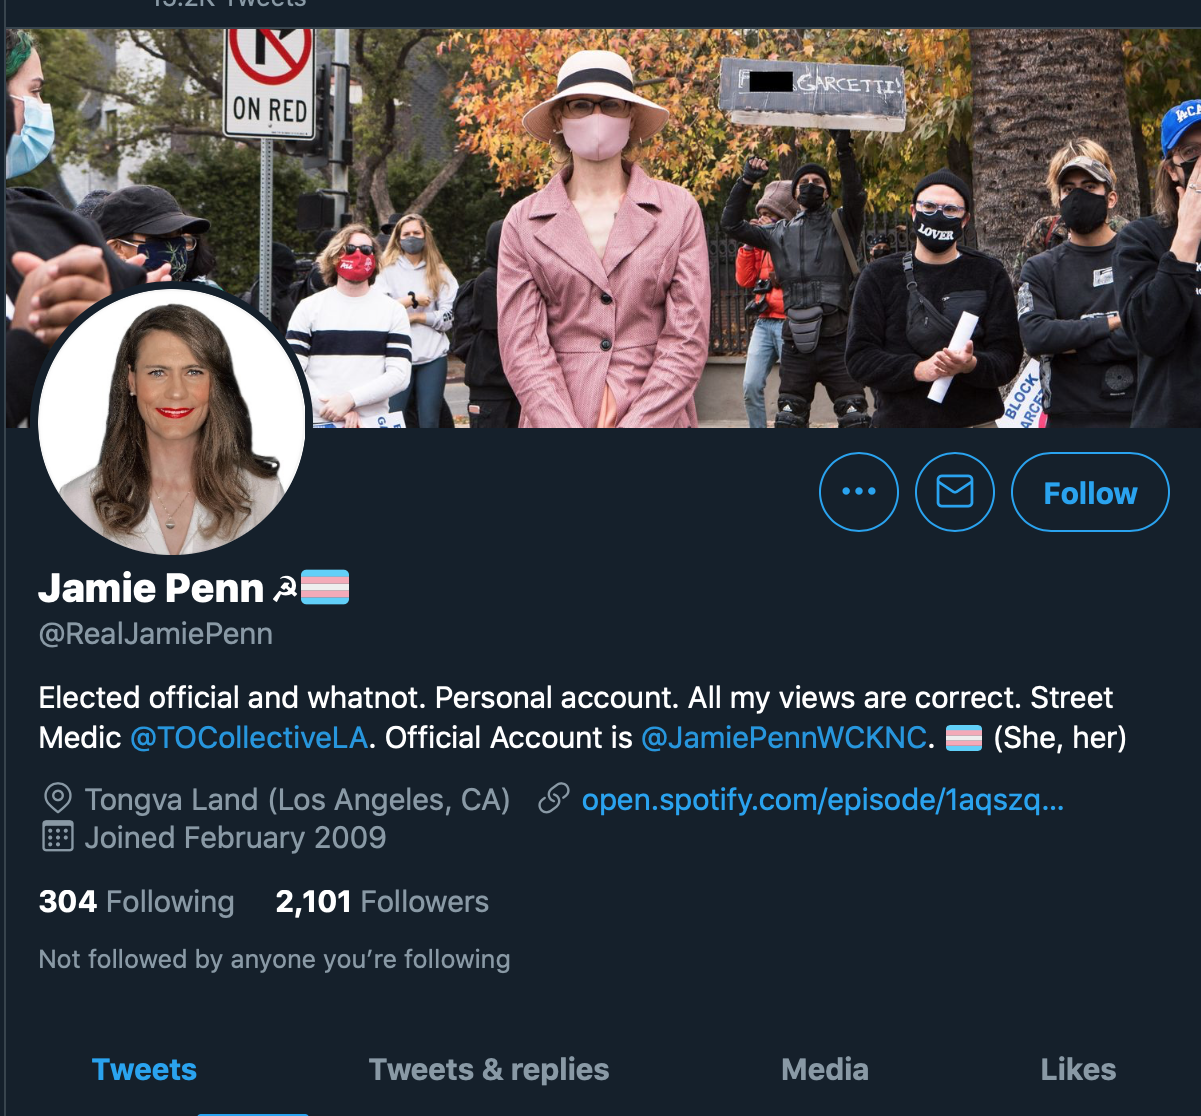Click the envelope message icon

[955, 491]
